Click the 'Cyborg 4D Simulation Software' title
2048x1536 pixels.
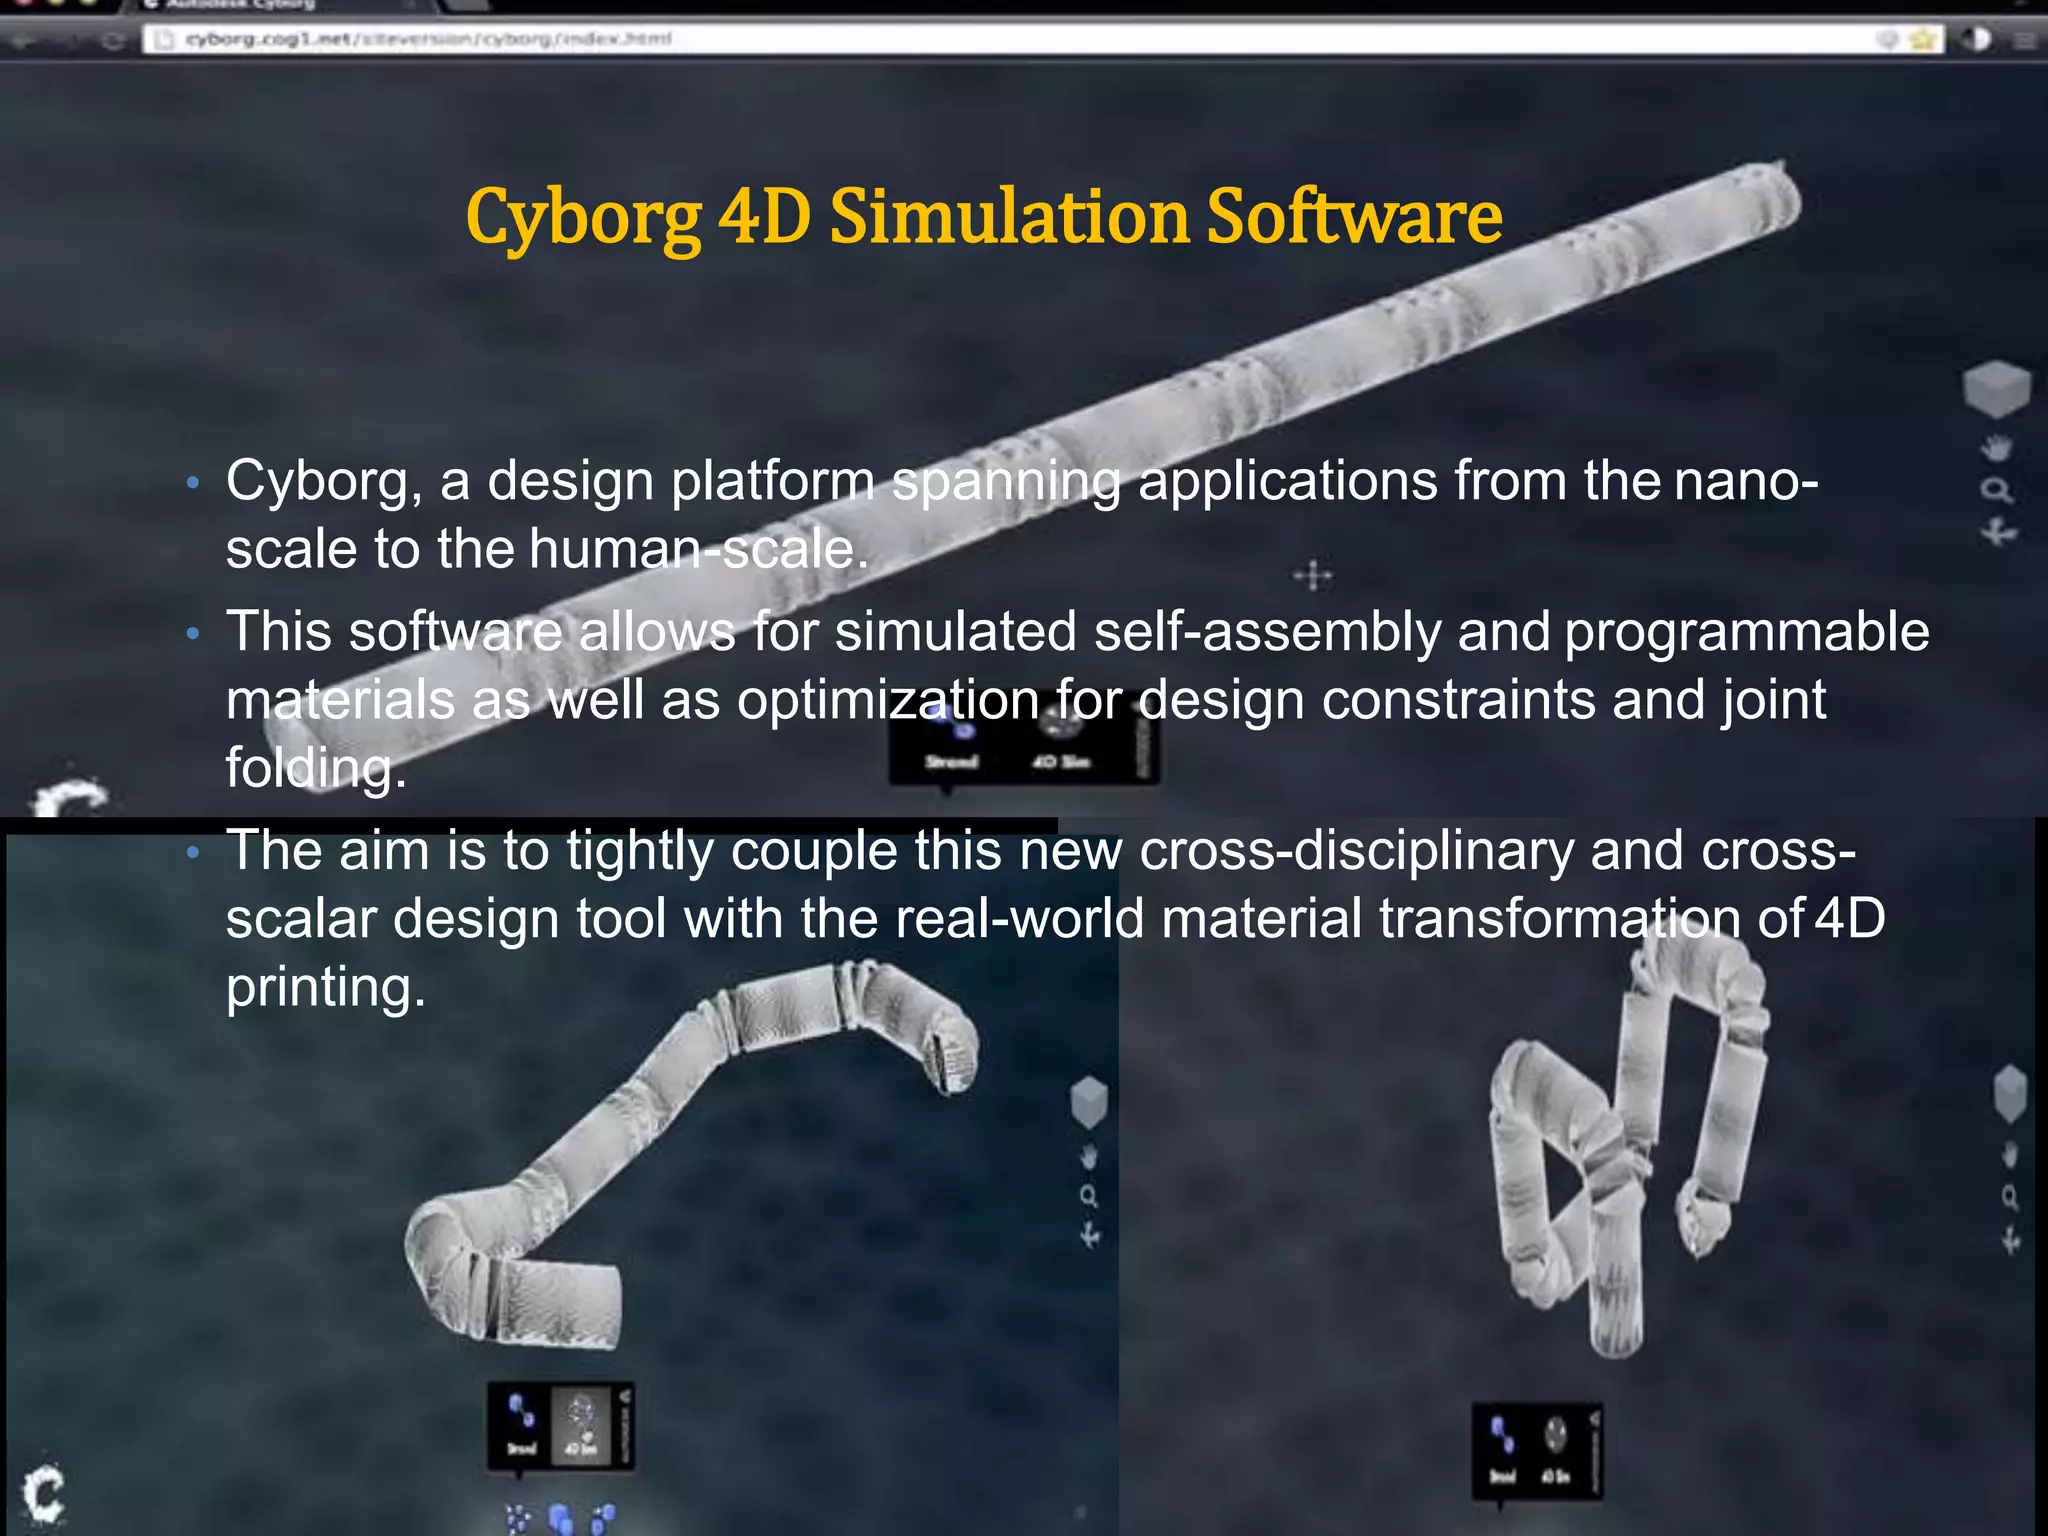(984, 217)
